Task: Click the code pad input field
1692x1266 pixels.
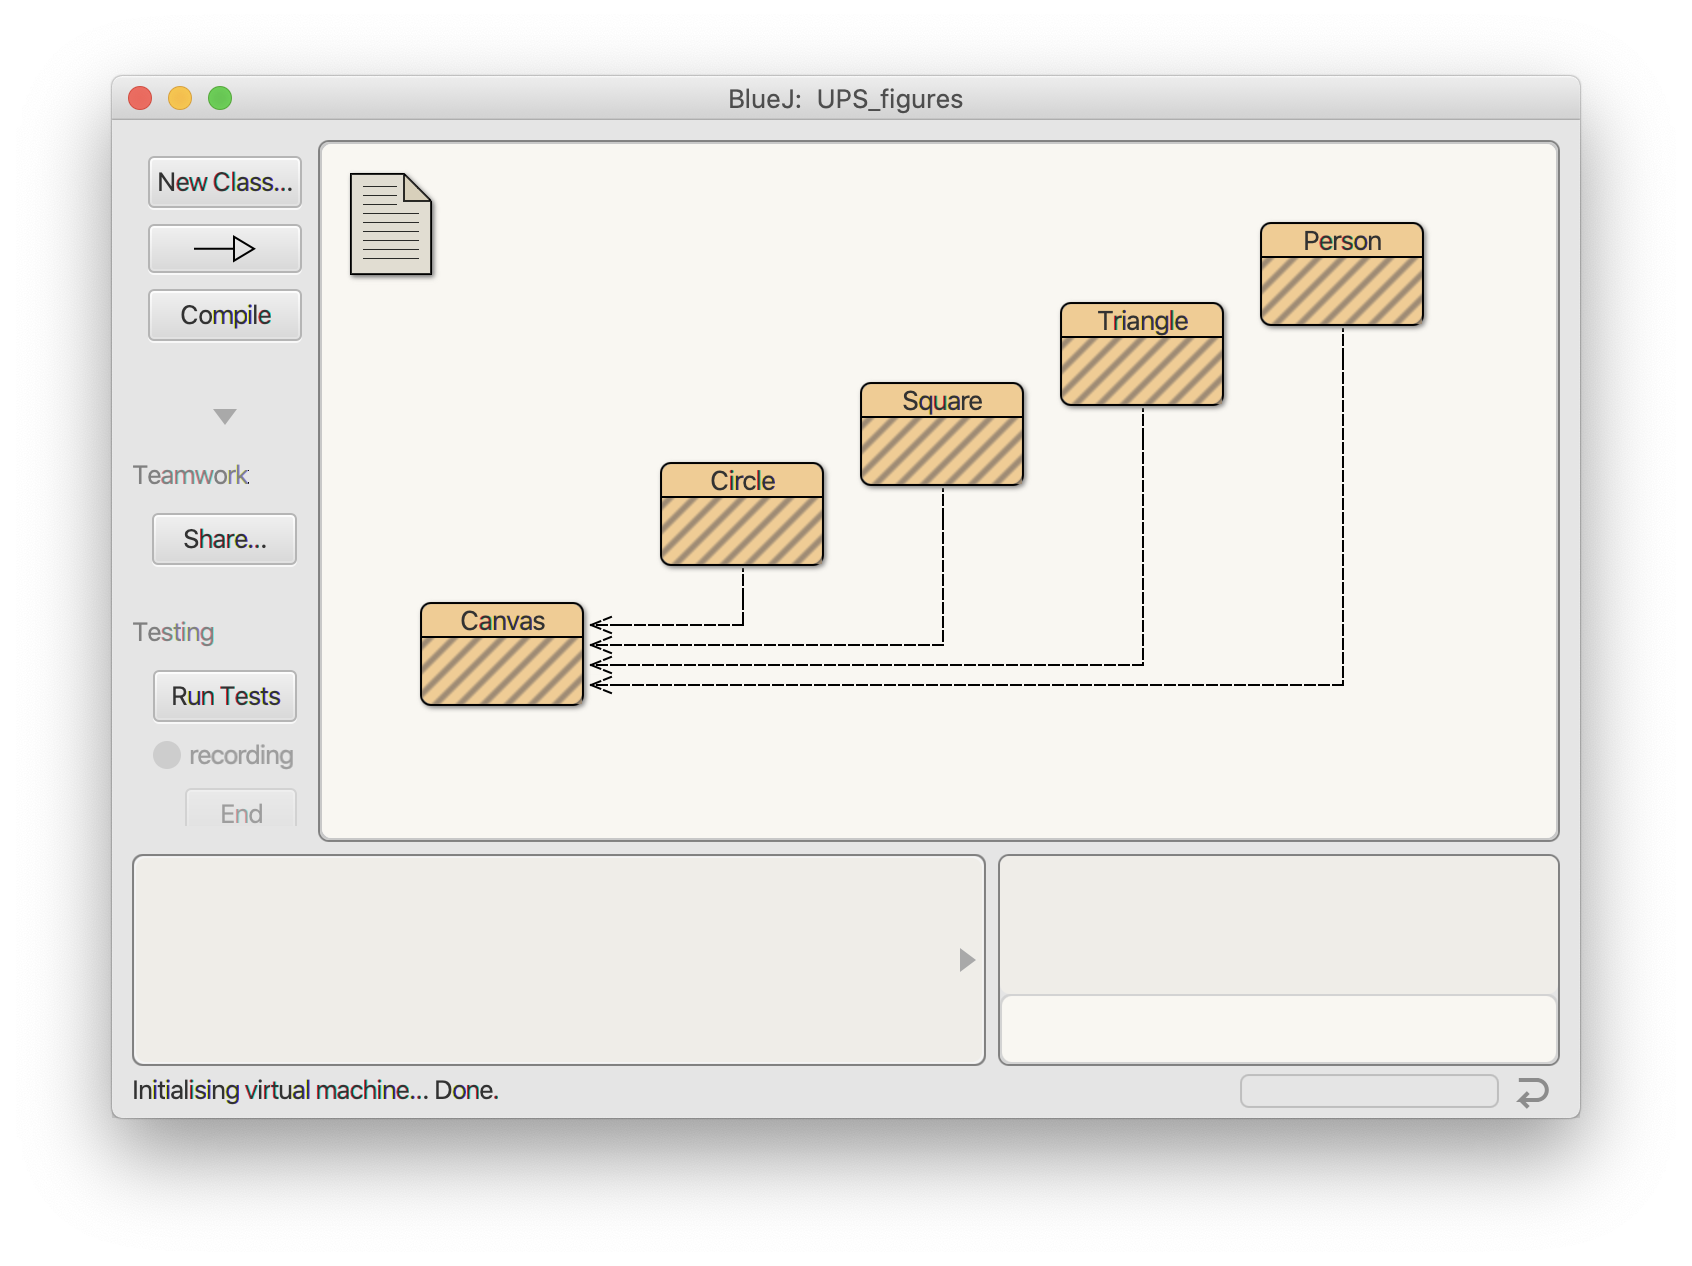Action: (1278, 1028)
